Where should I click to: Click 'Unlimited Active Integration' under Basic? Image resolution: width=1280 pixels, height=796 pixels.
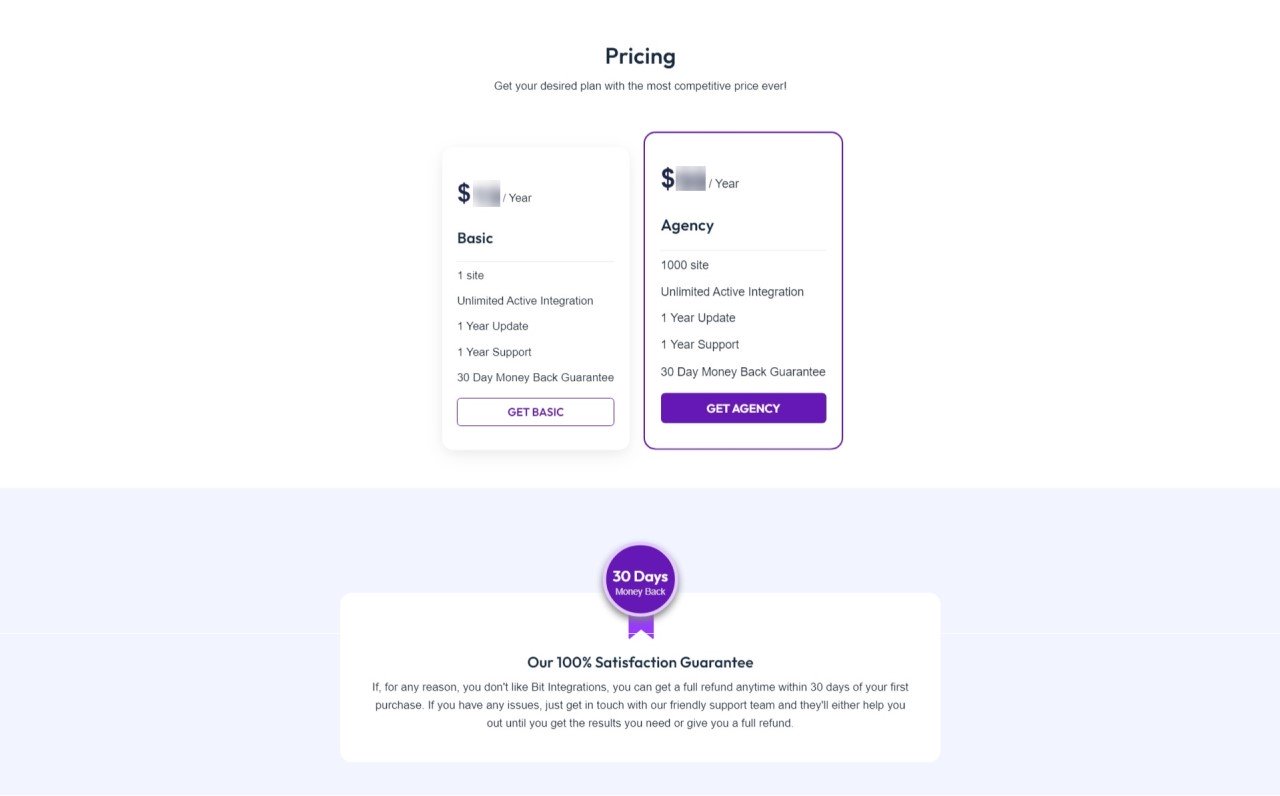pyautogui.click(x=524, y=300)
